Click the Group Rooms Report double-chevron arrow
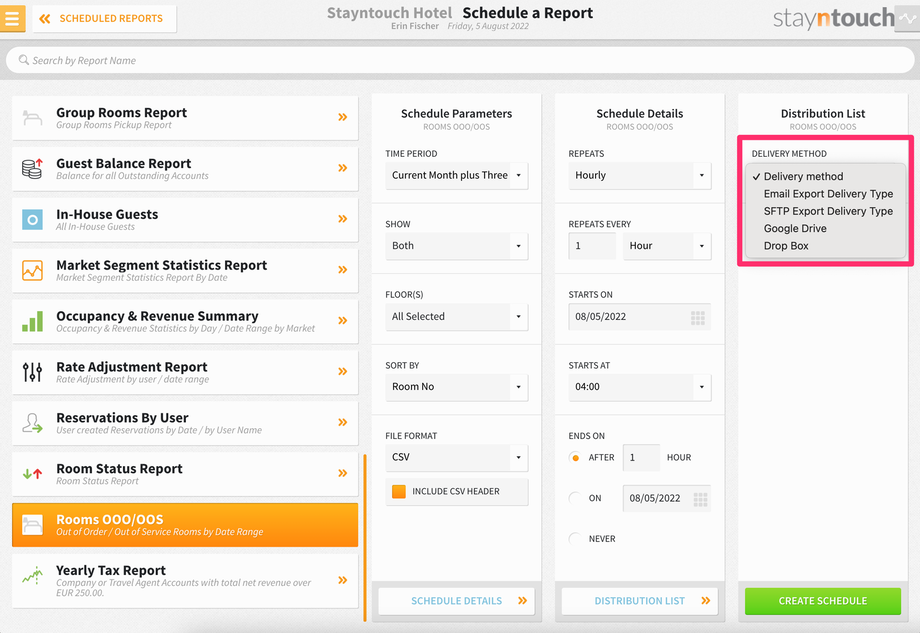The width and height of the screenshot is (920, 633). pos(343,117)
